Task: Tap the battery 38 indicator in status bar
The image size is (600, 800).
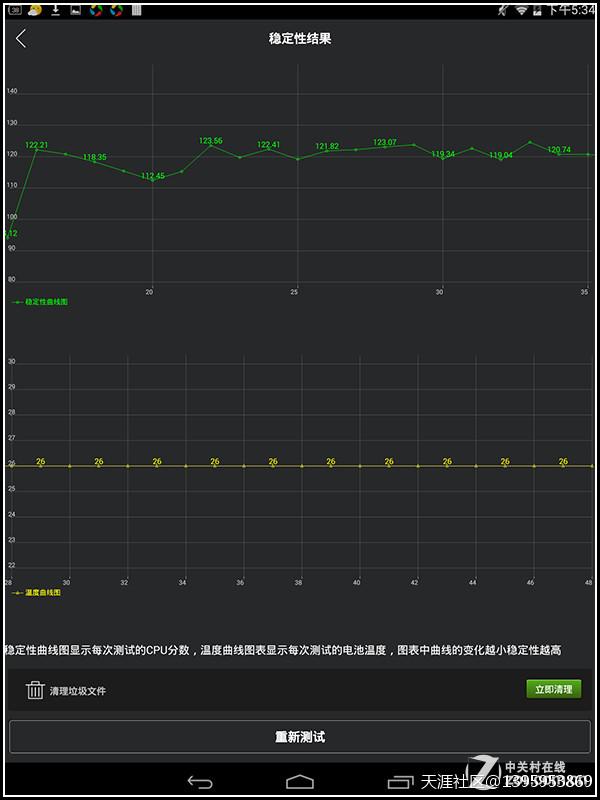Action: pos(15,10)
